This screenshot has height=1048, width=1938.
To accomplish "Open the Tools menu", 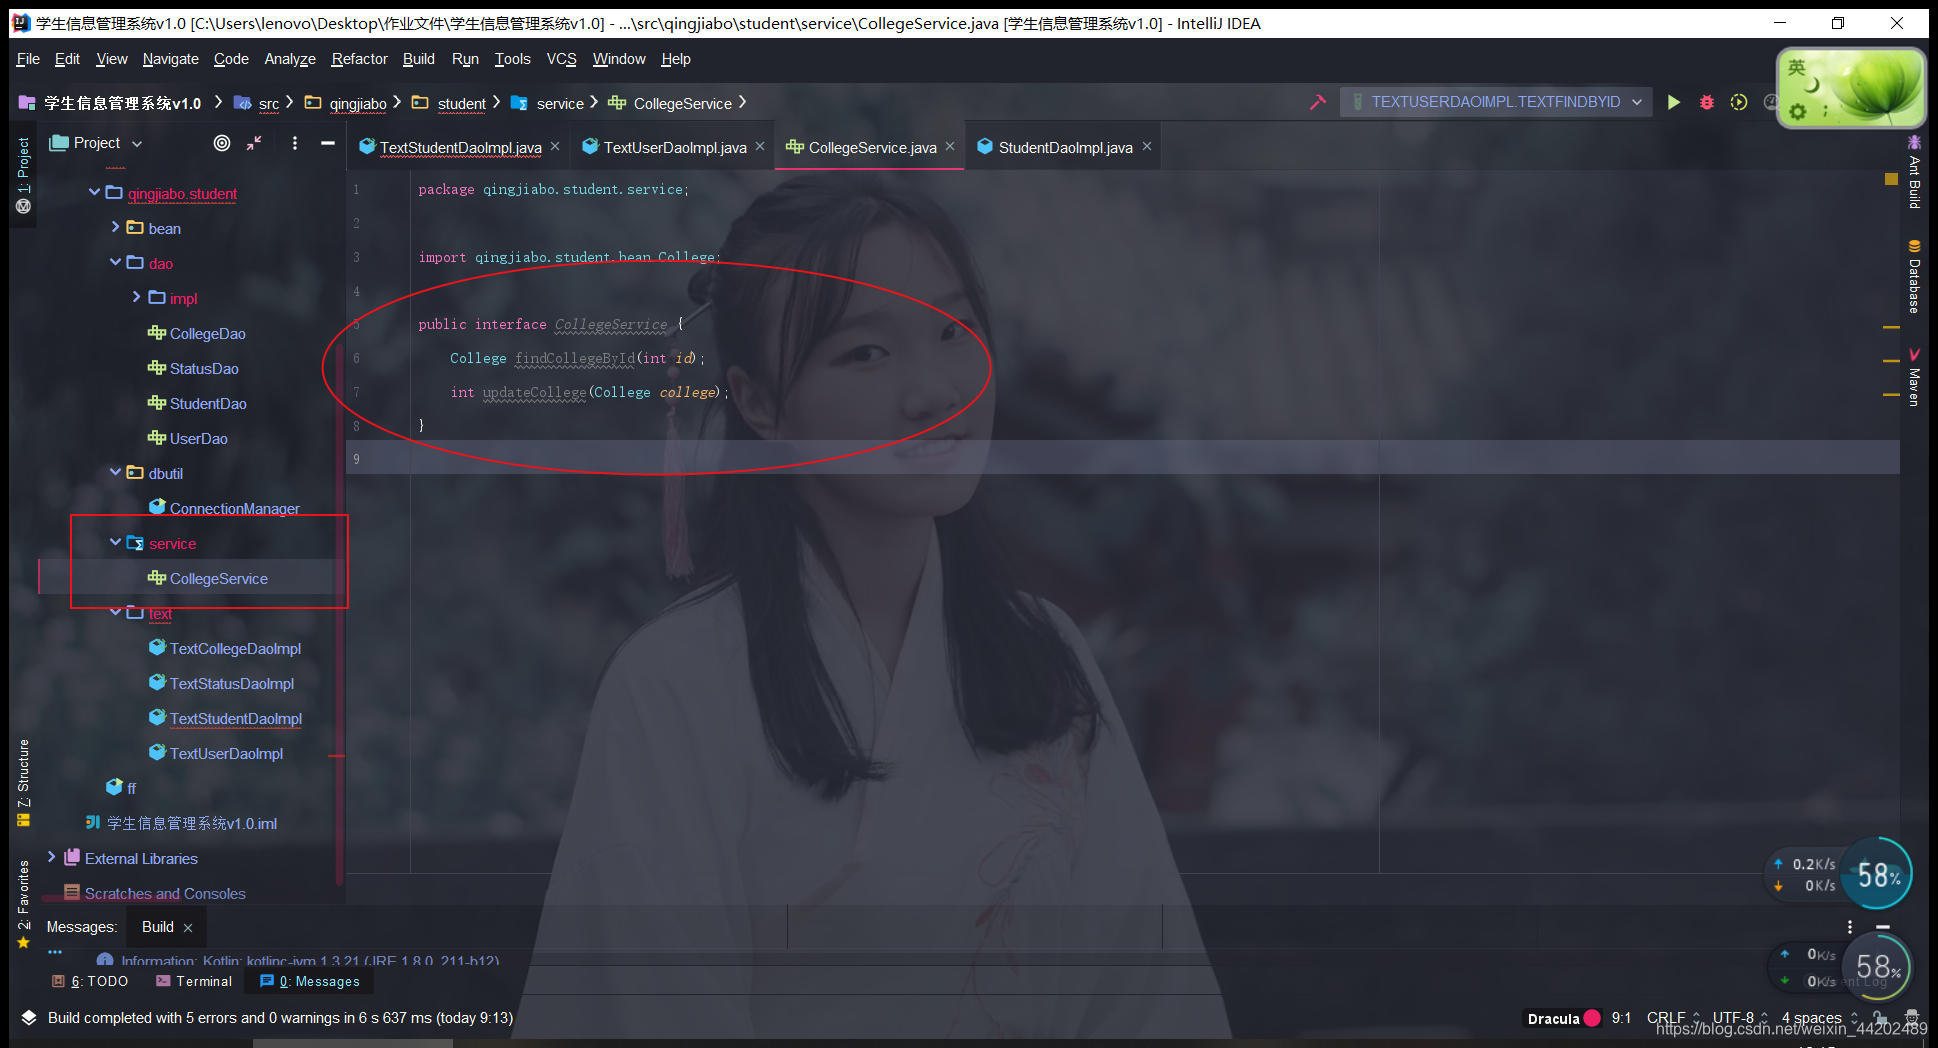I will coord(512,59).
